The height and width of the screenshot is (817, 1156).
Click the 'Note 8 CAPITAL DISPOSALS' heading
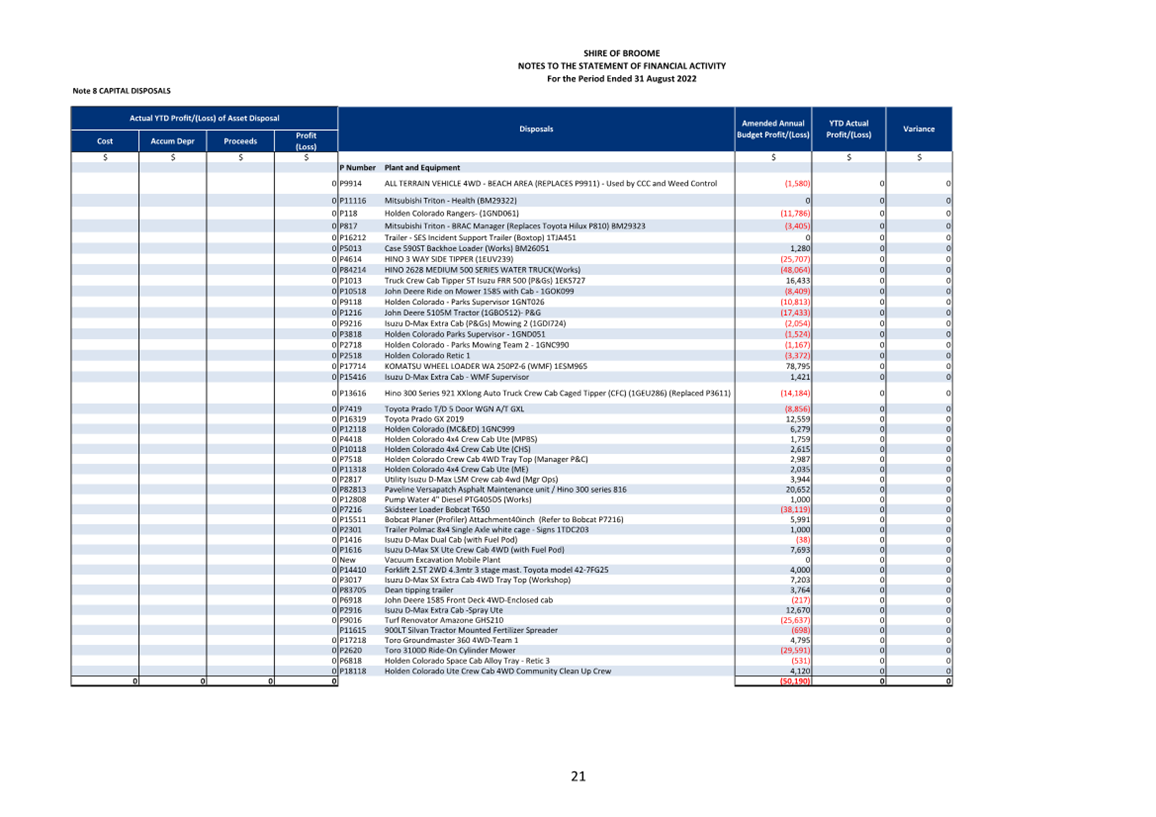tap(122, 91)
